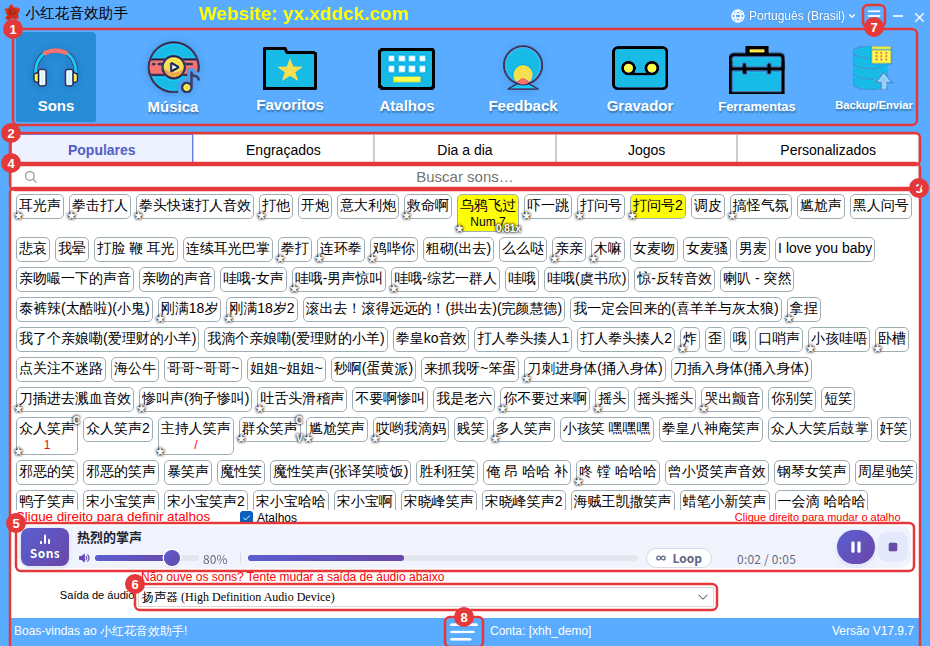Click the globe language icon
Screen dimensions: 930x646
point(738,16)
